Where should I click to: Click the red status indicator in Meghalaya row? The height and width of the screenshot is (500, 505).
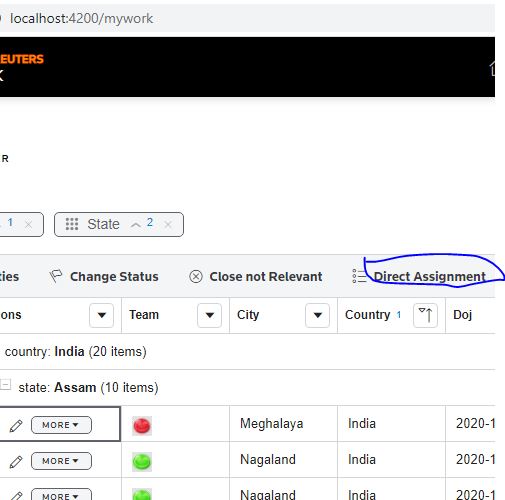click(142, 426)
